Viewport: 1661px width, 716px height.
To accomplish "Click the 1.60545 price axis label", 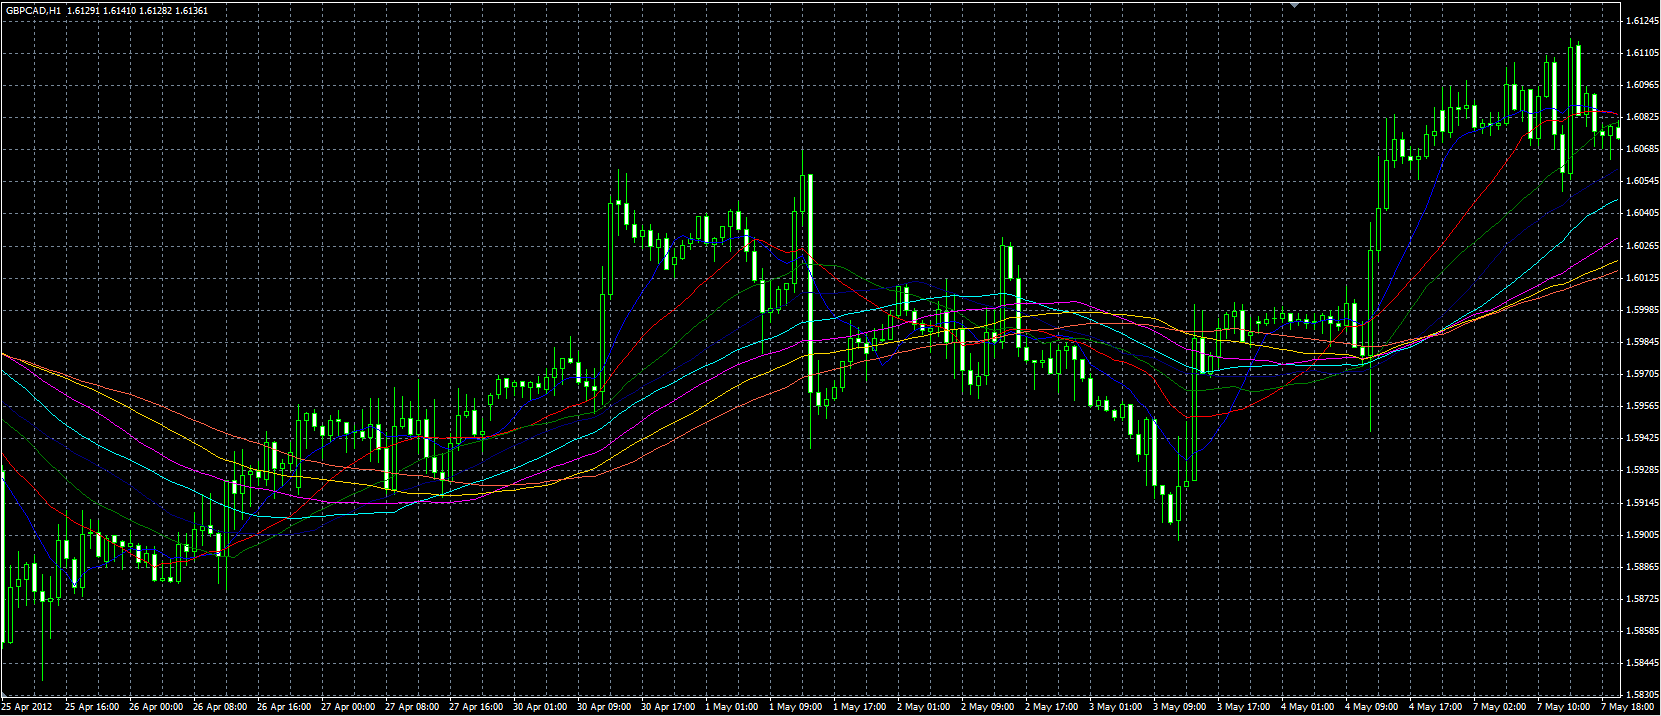I will coord(1642,181).
